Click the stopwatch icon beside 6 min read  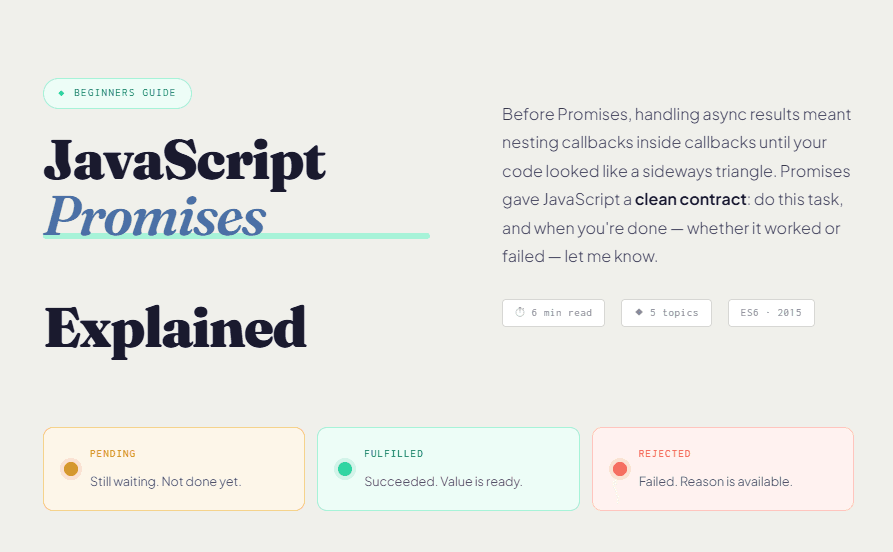point(520,313)
